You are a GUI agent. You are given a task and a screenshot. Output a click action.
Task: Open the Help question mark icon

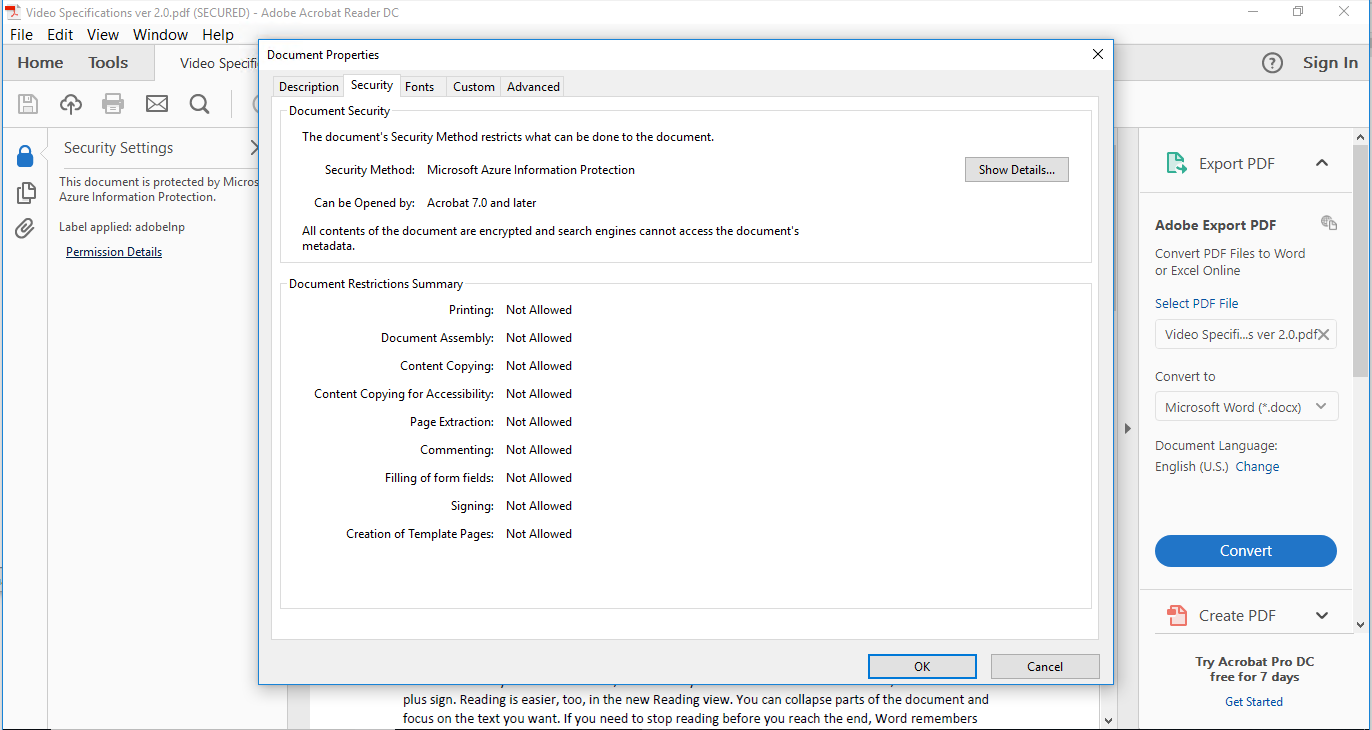(x=1272, y=62)
